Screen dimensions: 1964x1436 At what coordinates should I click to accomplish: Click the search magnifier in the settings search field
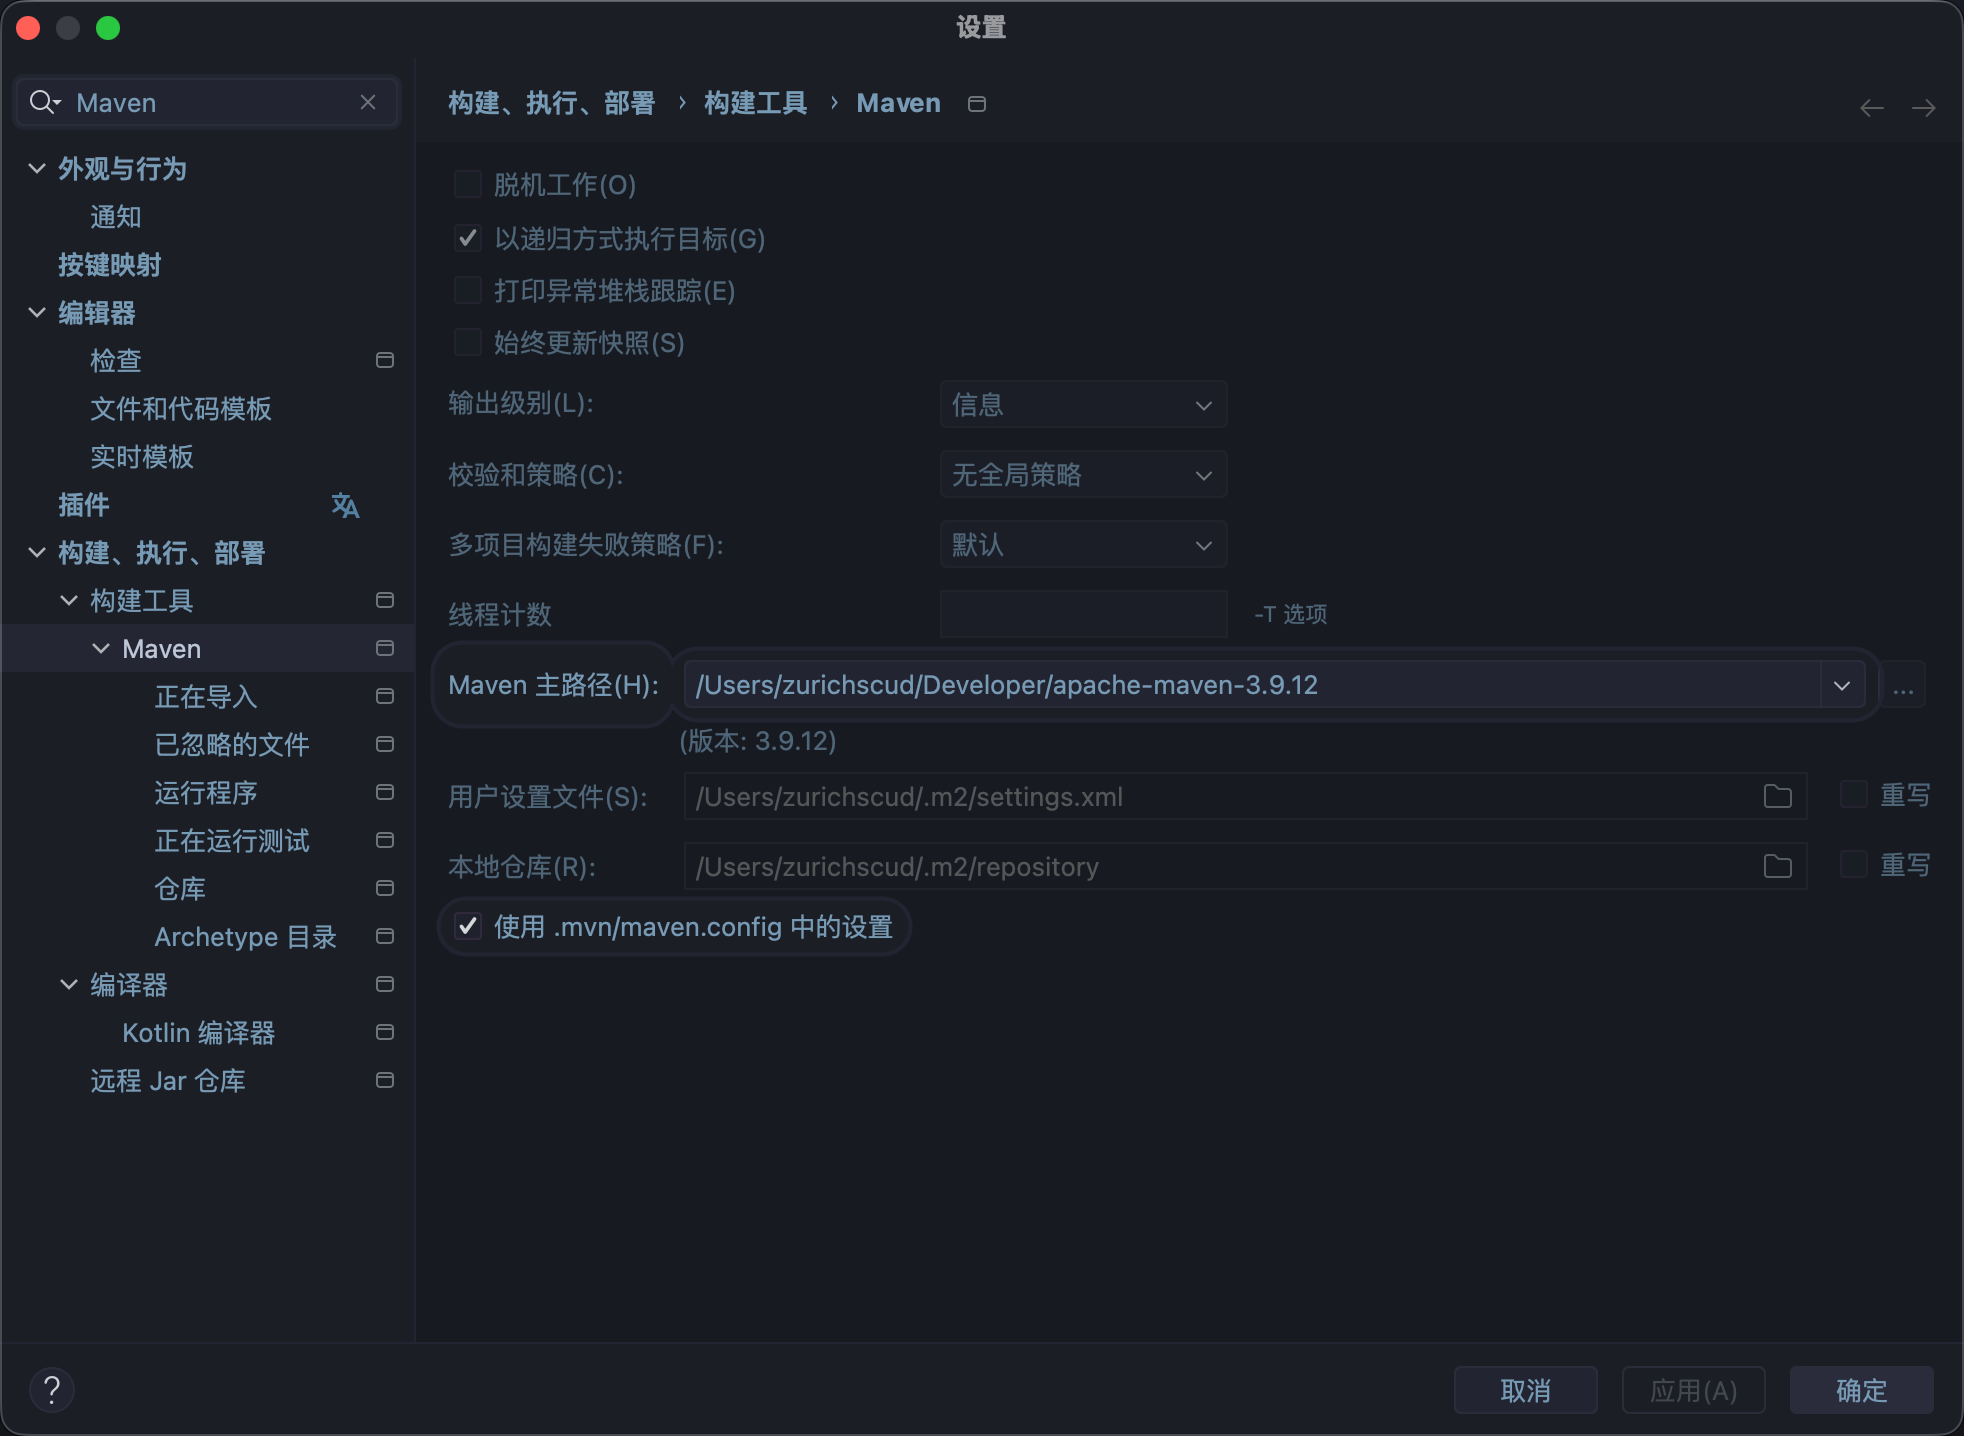pyautogui.click(x=43, y=102)
